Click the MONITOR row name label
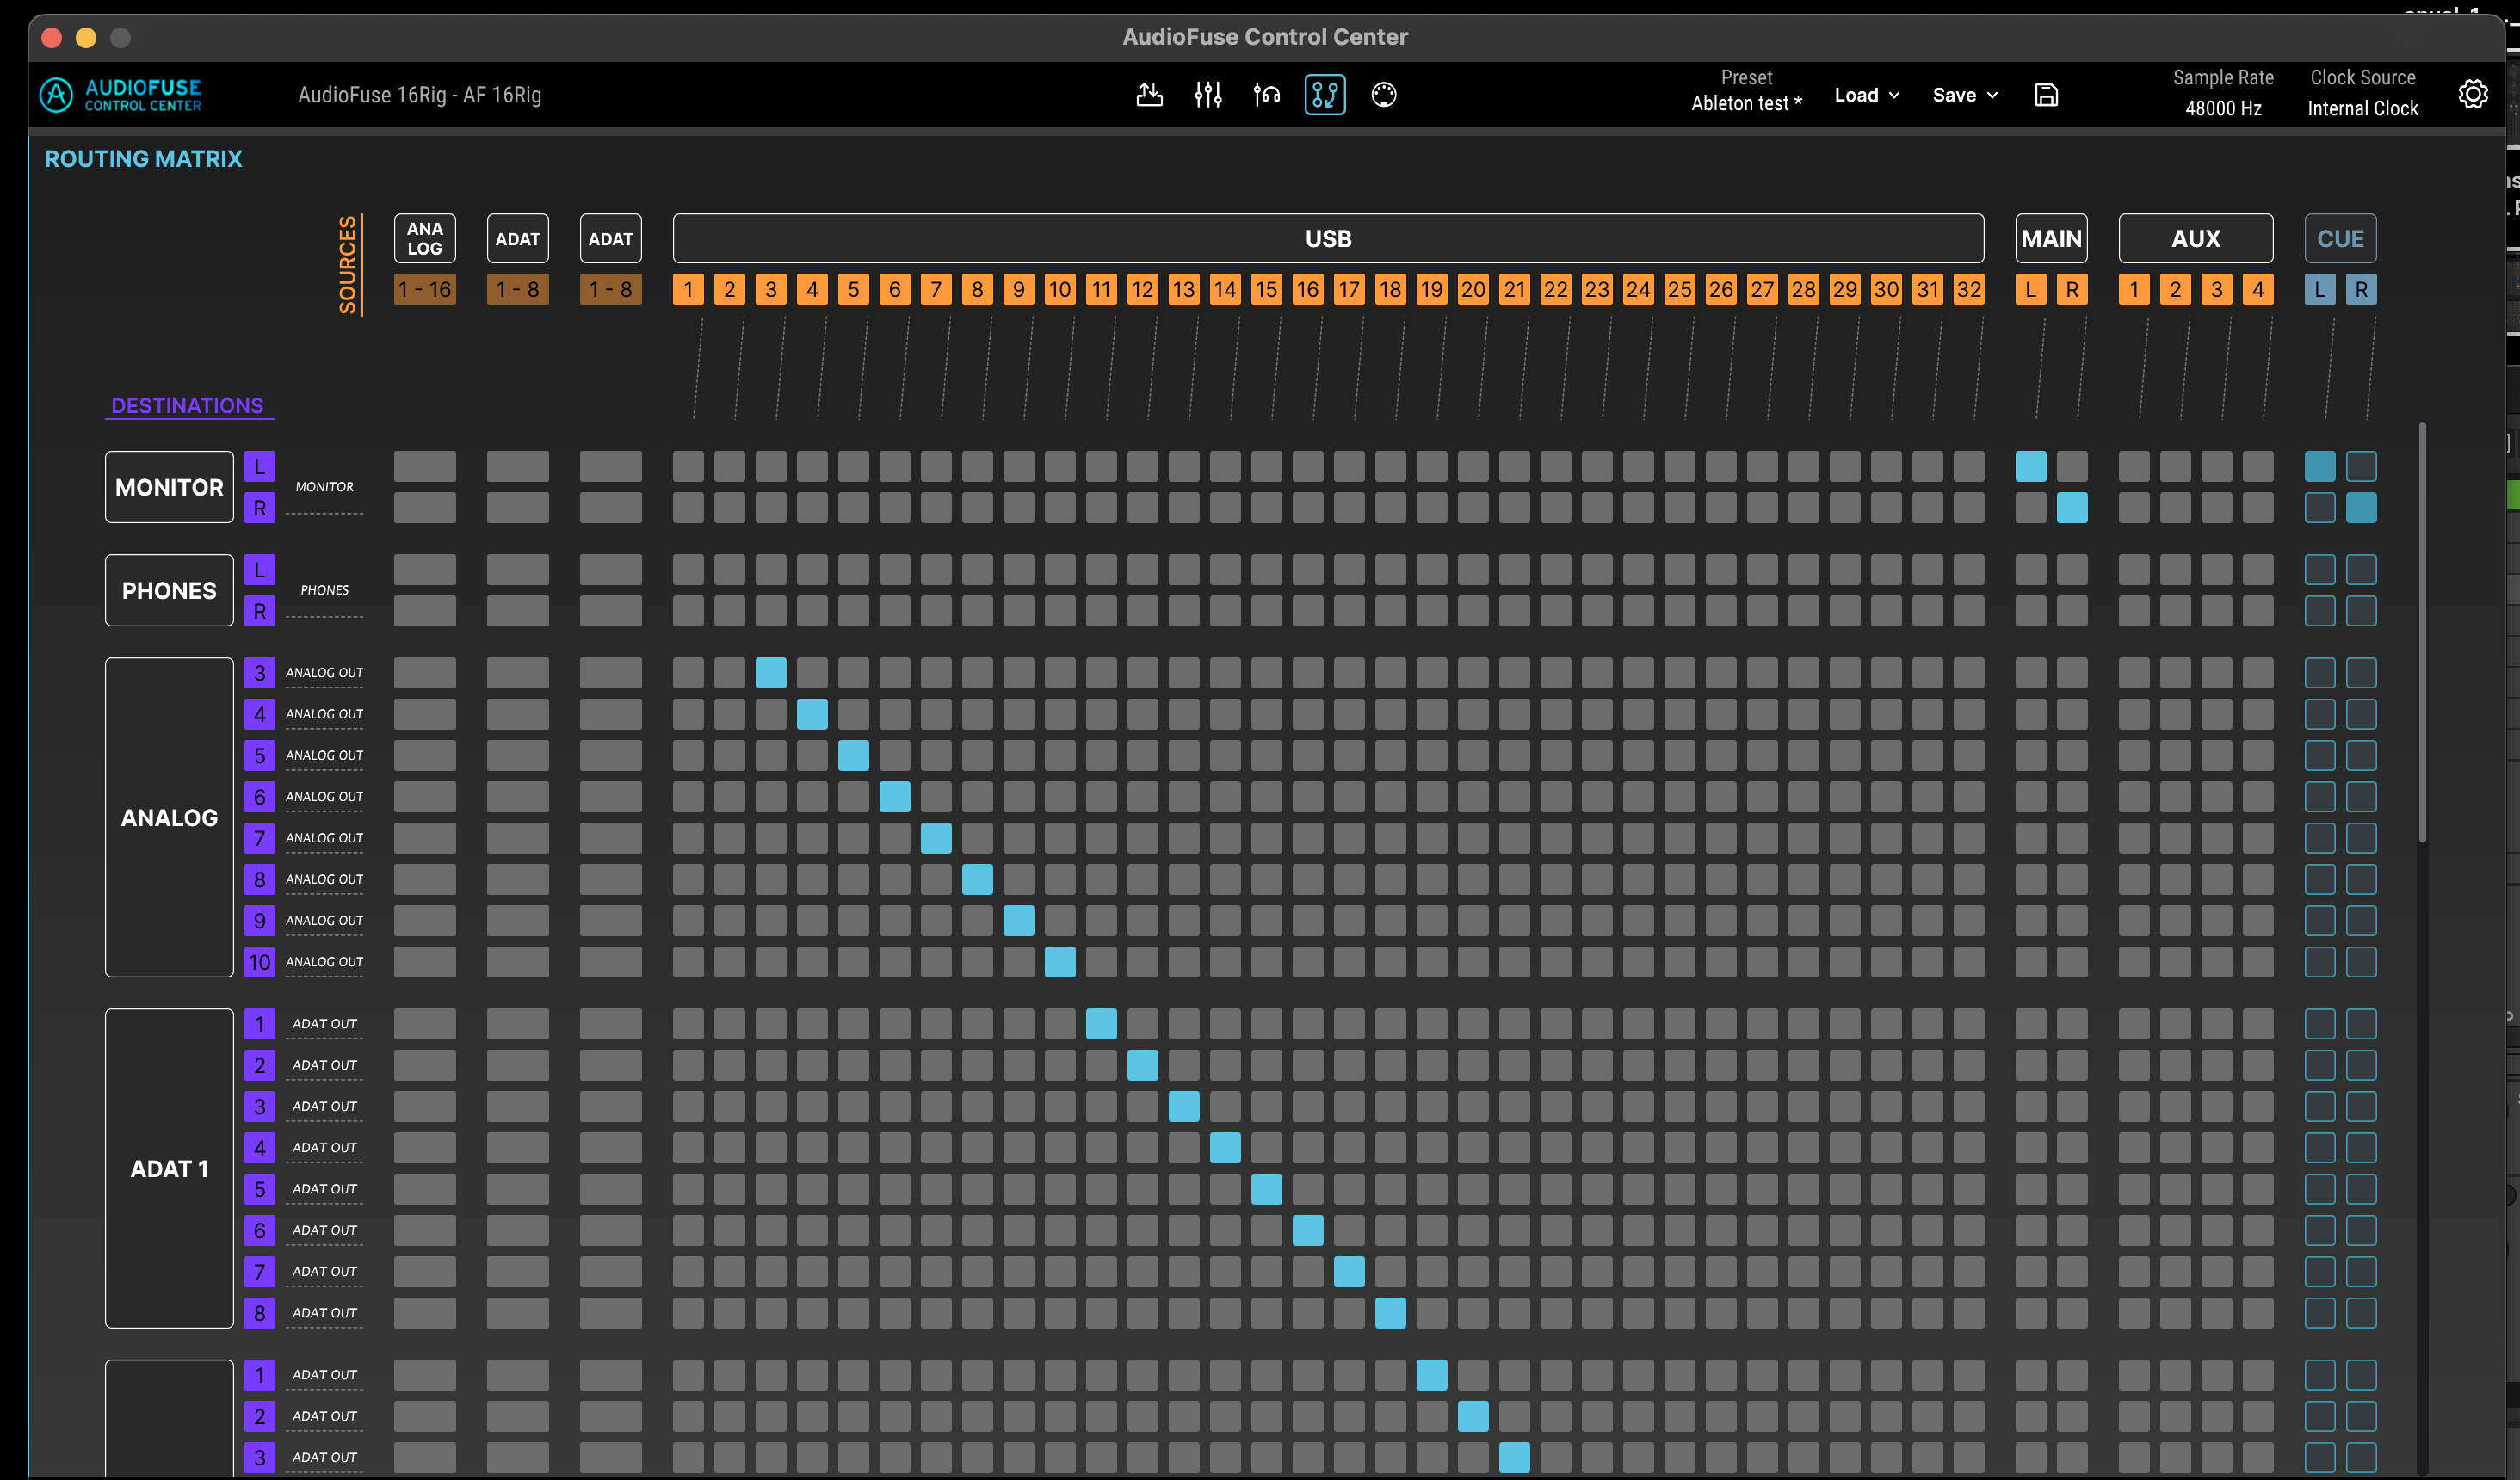 coord(324,487)
